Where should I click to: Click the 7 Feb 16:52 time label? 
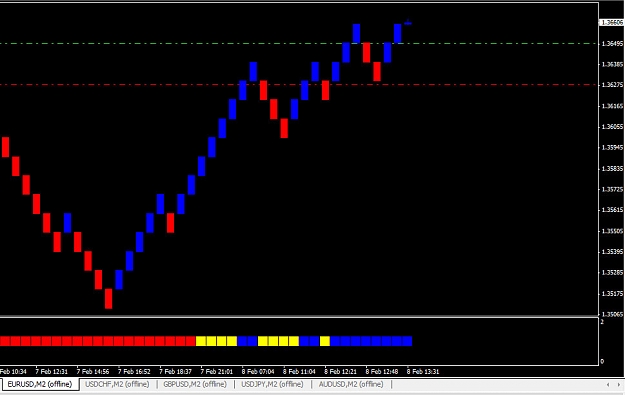point(134,371)
